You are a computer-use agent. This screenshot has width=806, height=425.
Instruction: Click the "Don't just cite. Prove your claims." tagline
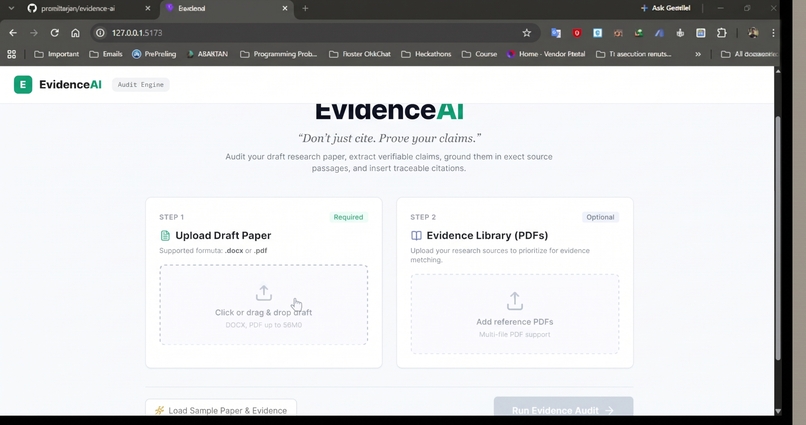tap(390, 138)
